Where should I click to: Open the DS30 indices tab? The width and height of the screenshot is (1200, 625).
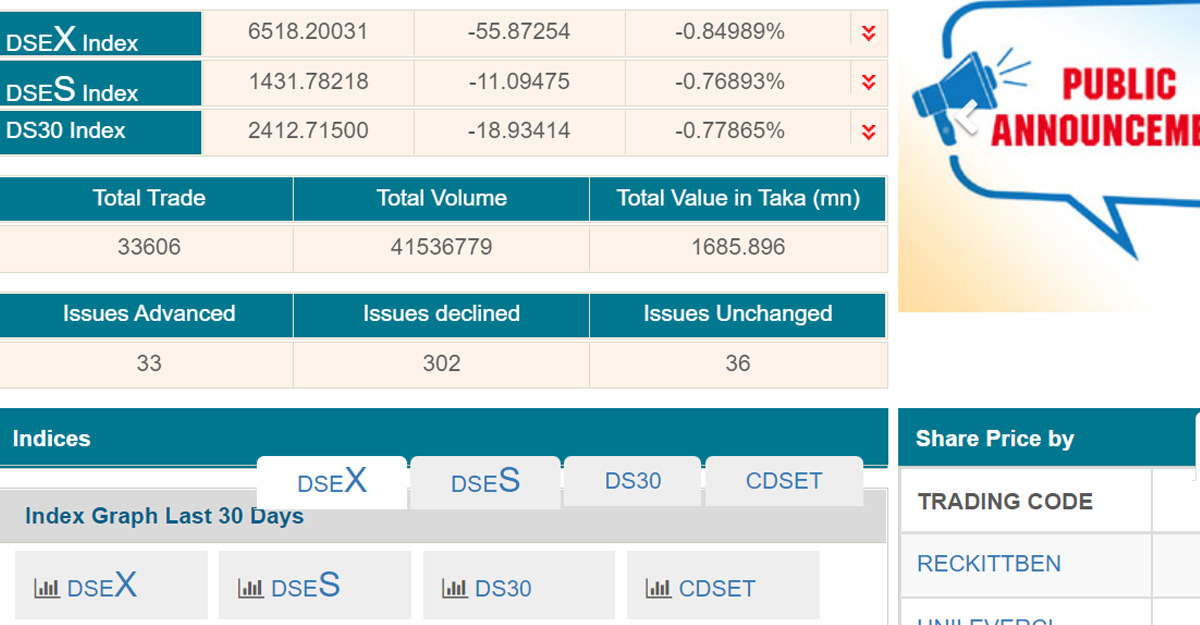633,481
